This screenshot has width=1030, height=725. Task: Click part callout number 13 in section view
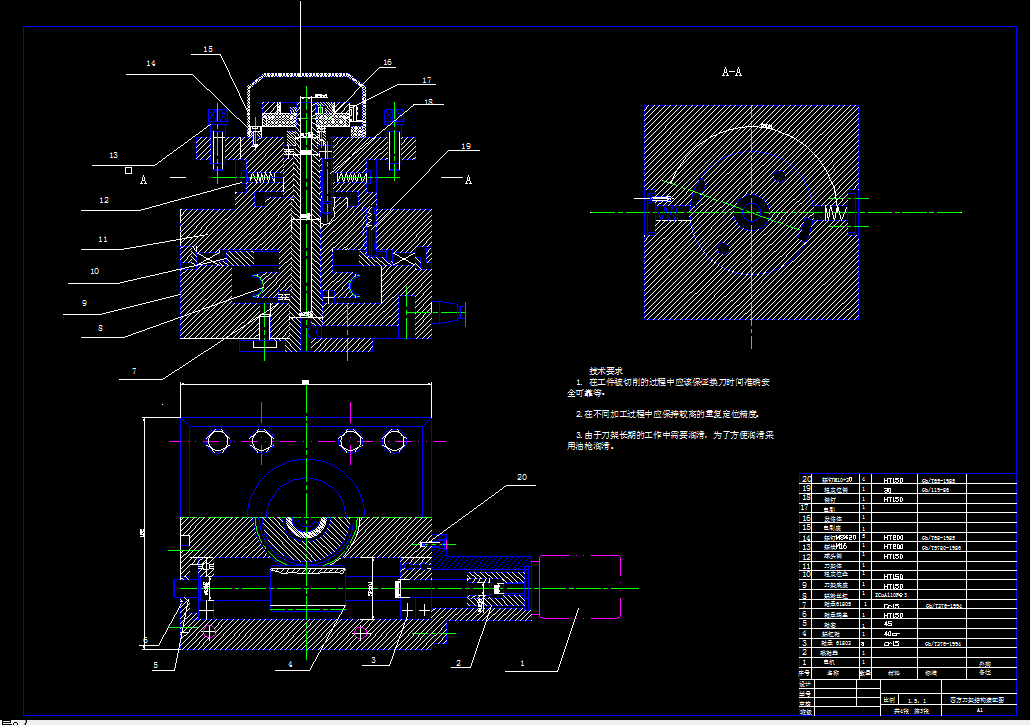tap(114, 155)
